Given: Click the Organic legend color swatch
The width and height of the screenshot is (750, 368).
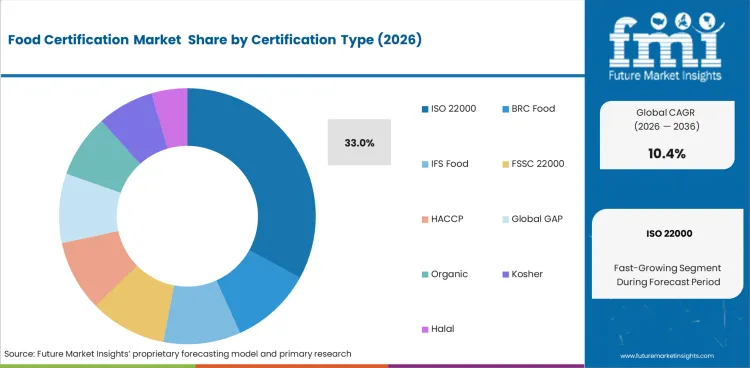Looking at the screenshot, I should [425, 275].
